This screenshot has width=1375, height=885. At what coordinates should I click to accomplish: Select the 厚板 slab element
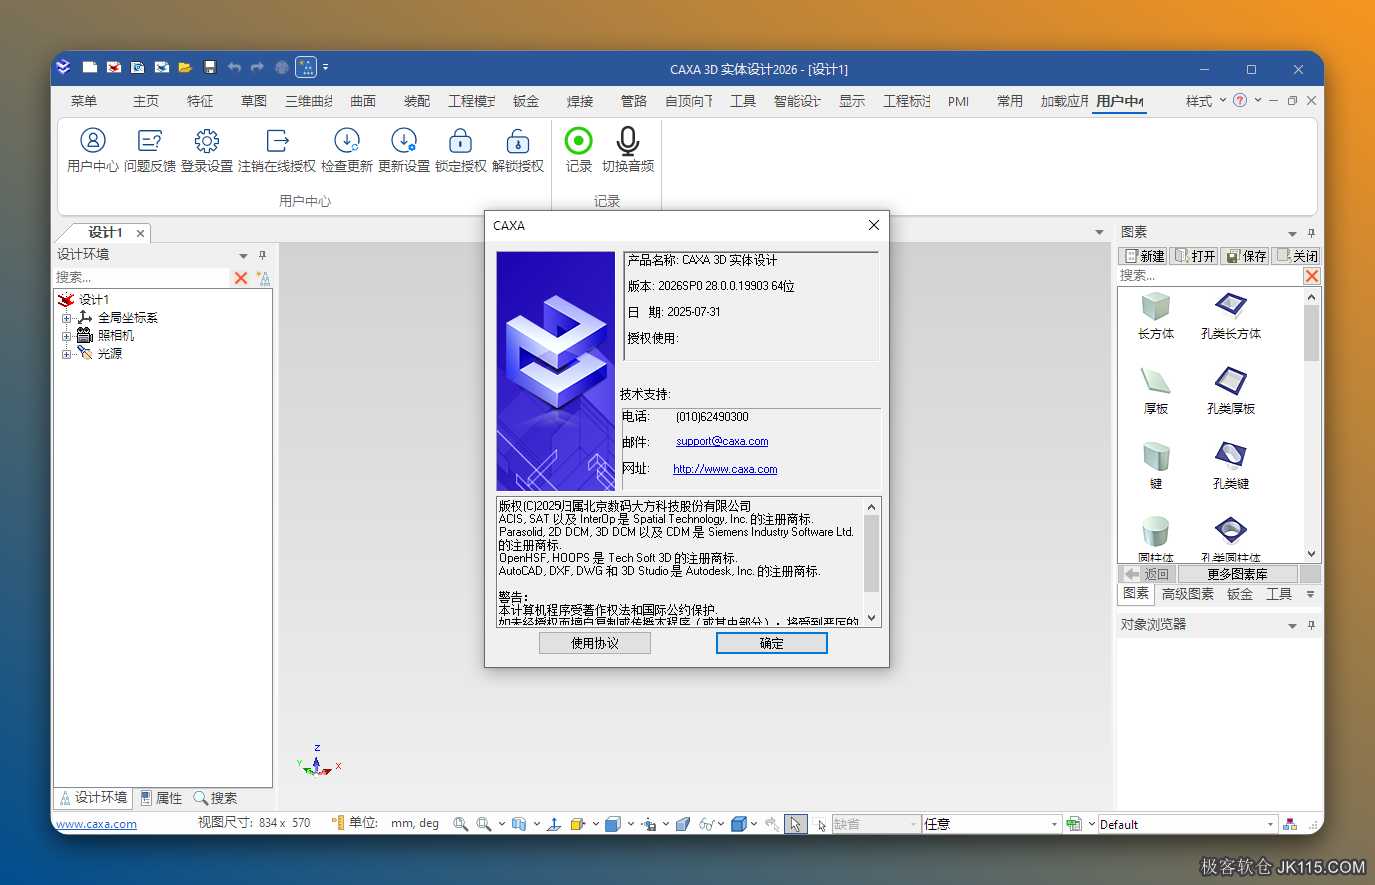(x=1156, y=391)
